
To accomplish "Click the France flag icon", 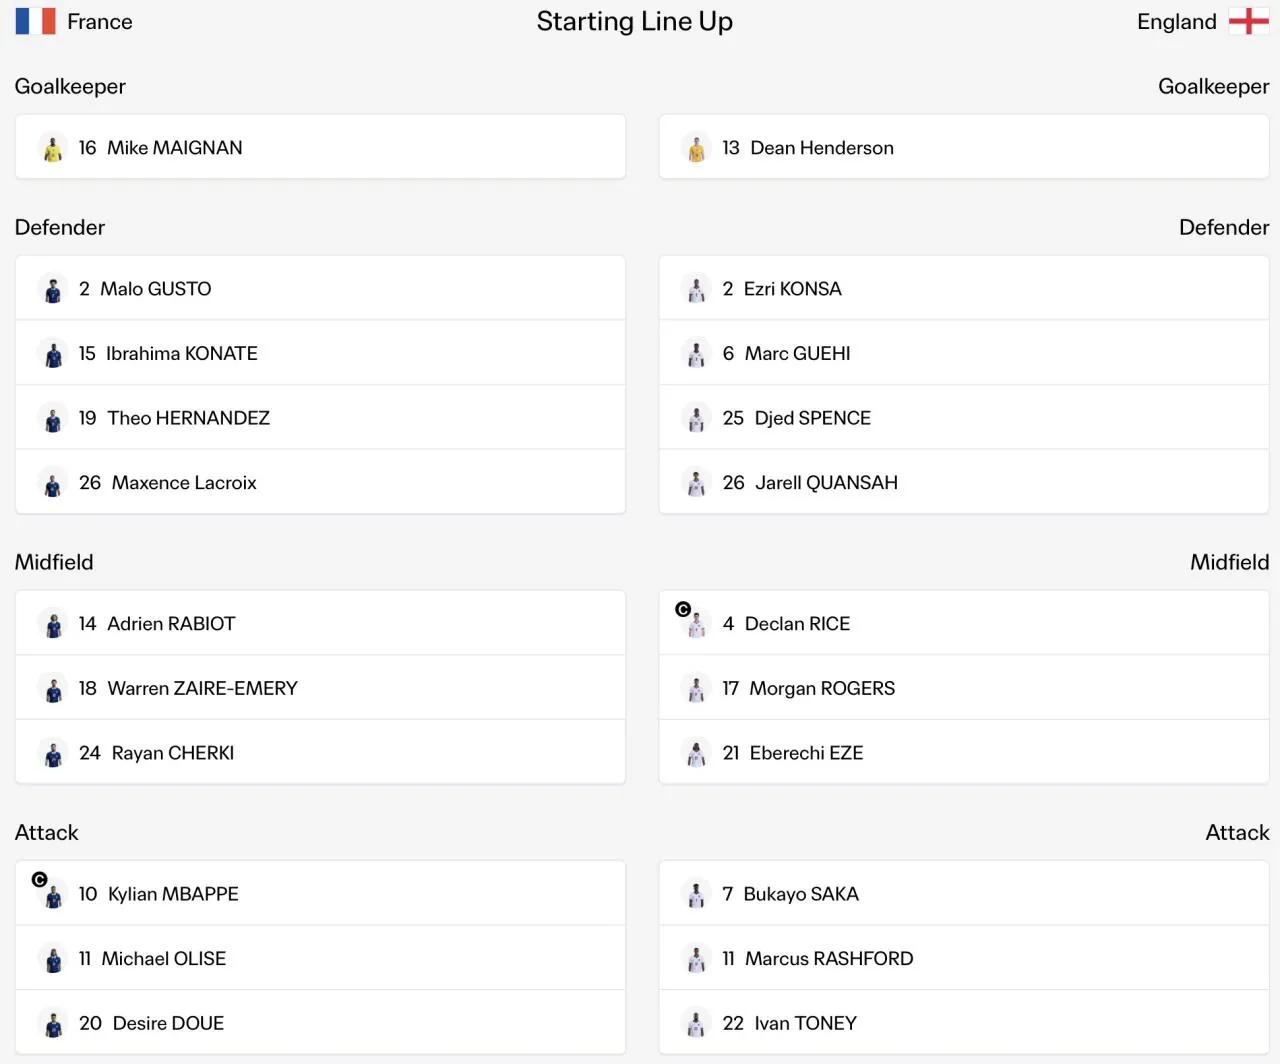I will [x=35, y=21].
